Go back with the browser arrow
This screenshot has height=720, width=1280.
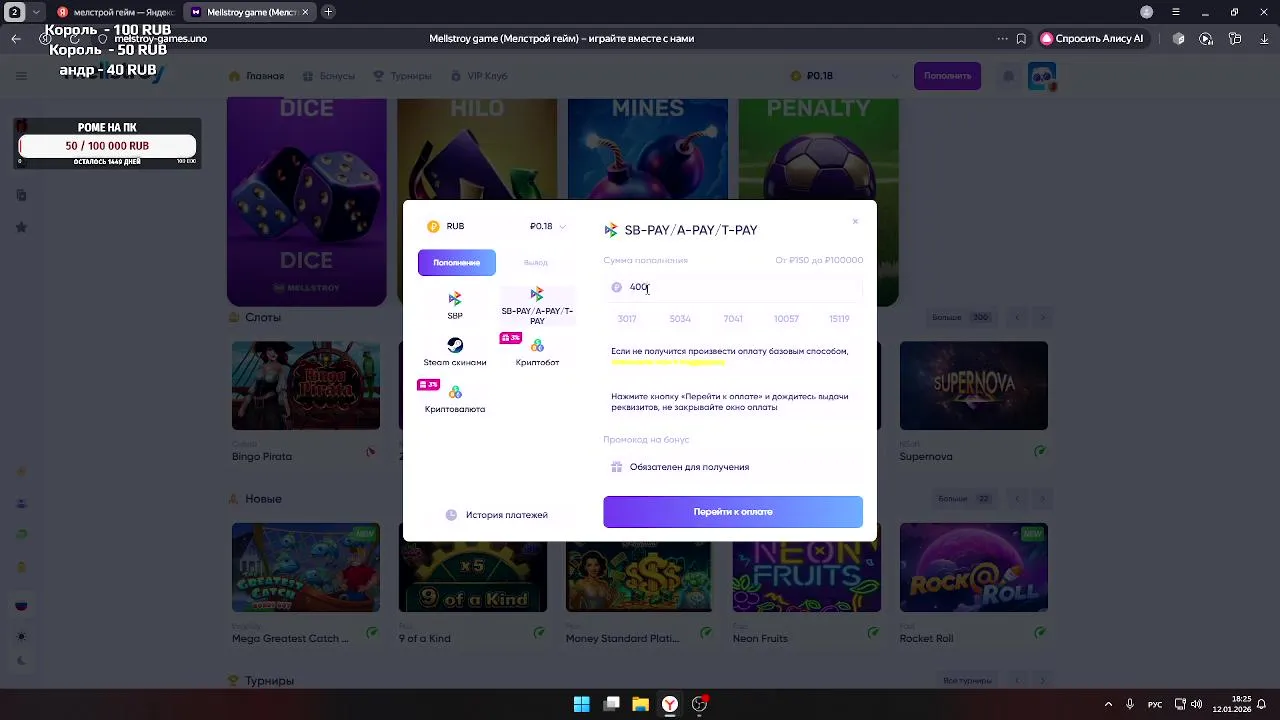[x=16, y=38]
